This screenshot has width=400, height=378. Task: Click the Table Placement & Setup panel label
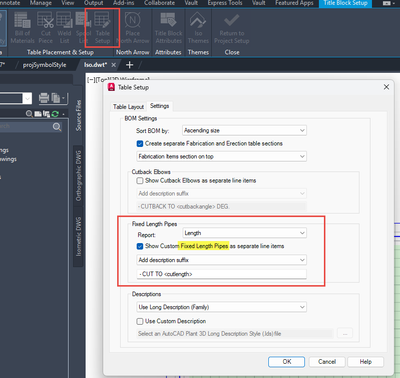[x=60, y=52]
